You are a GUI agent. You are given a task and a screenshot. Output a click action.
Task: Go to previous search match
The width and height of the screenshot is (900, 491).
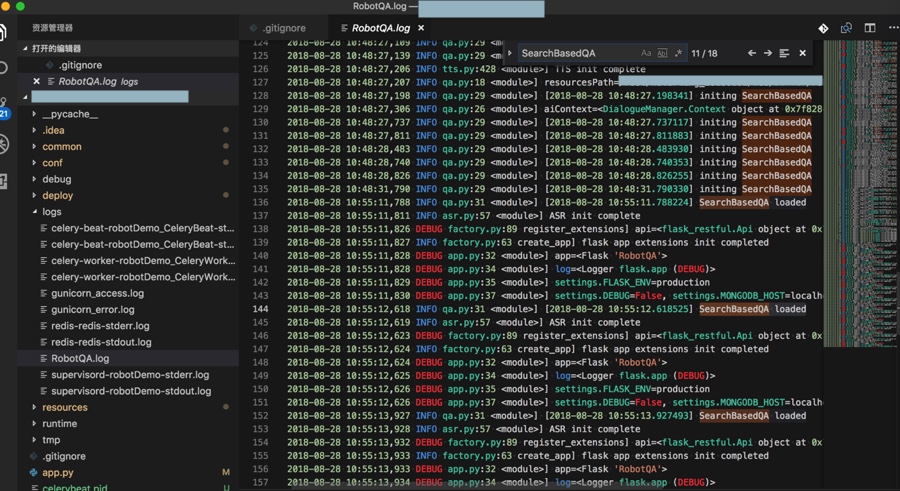[752, 53]
